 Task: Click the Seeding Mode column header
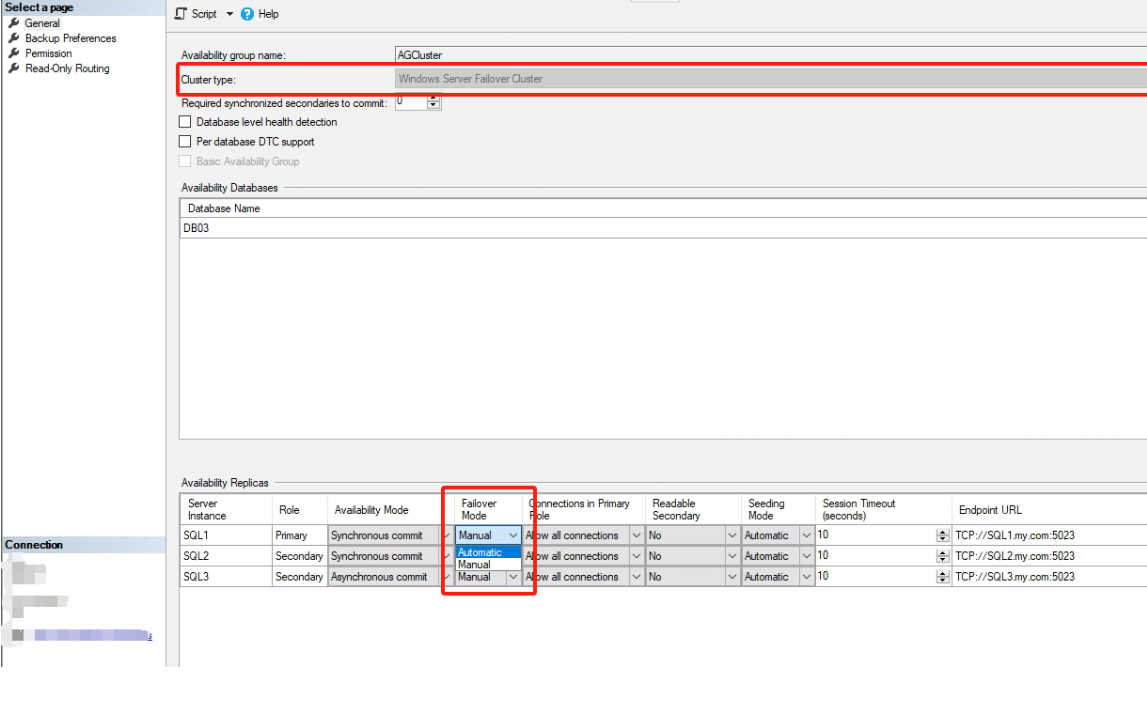(778, 510)
